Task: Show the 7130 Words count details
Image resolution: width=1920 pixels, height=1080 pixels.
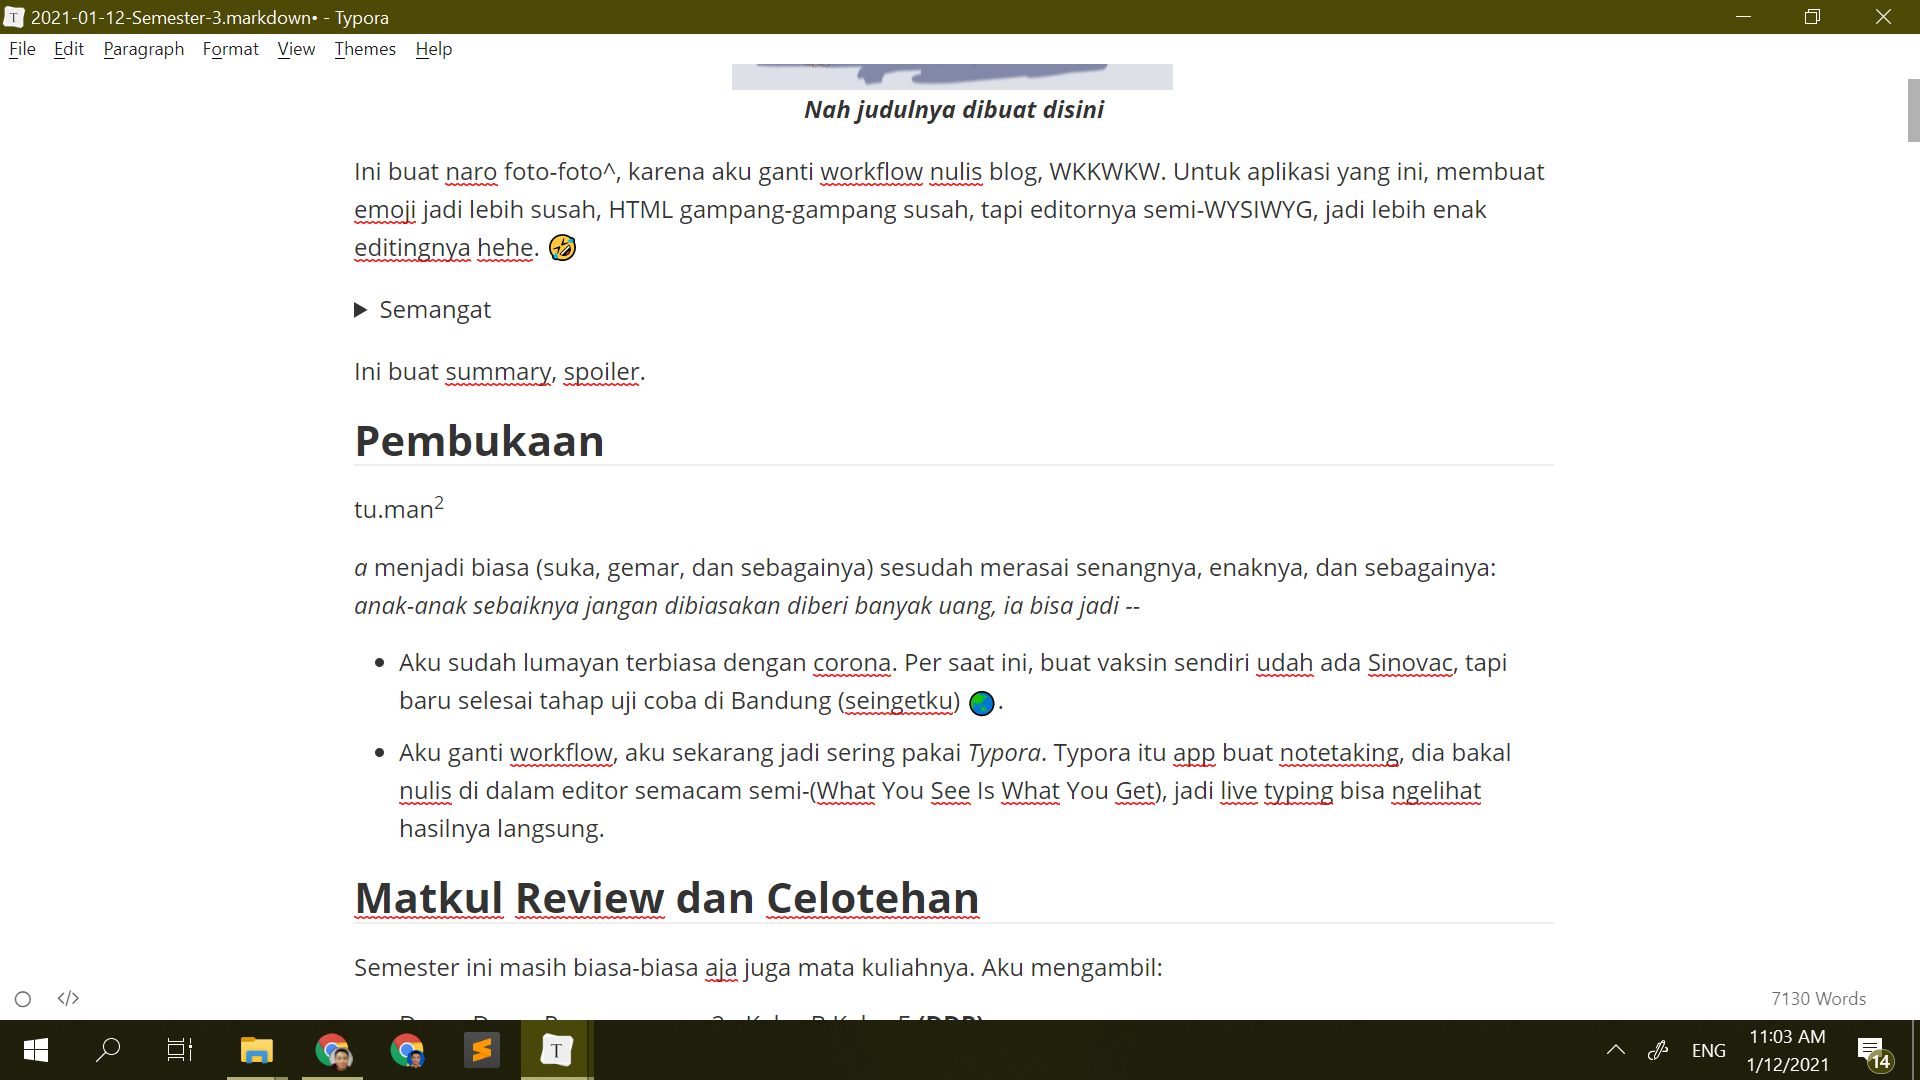Action: click(1818, 998)
